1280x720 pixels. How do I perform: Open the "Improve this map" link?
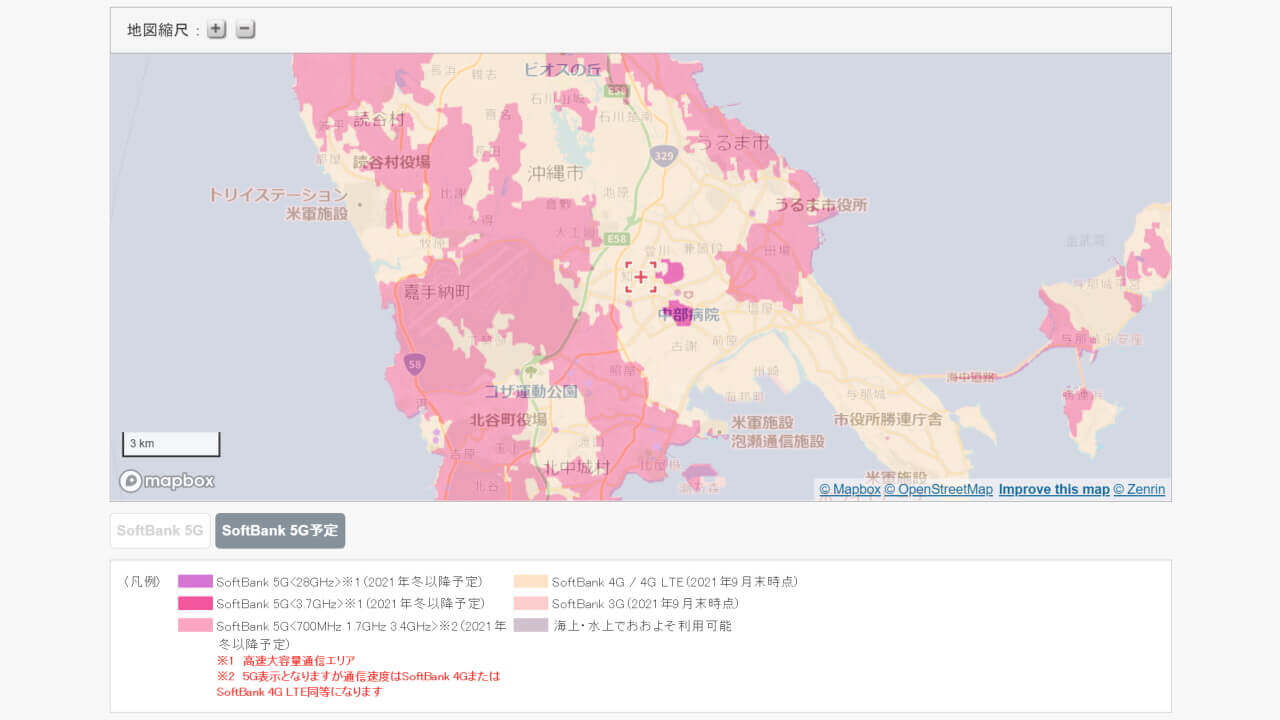click(x=1053, y=489)
